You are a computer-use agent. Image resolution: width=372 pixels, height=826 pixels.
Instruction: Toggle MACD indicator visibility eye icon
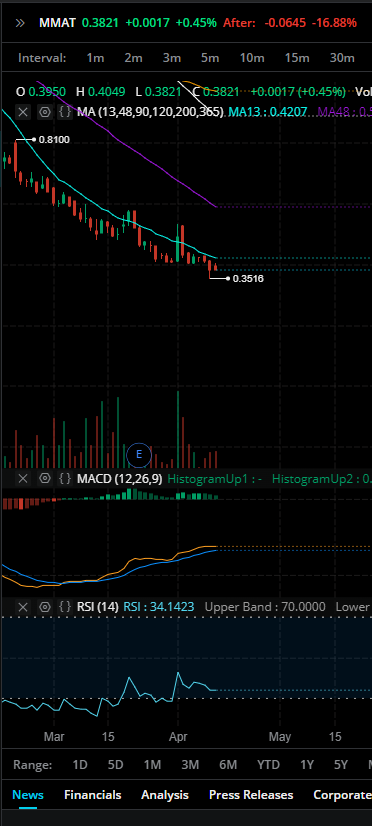click(x=45, y=478)
